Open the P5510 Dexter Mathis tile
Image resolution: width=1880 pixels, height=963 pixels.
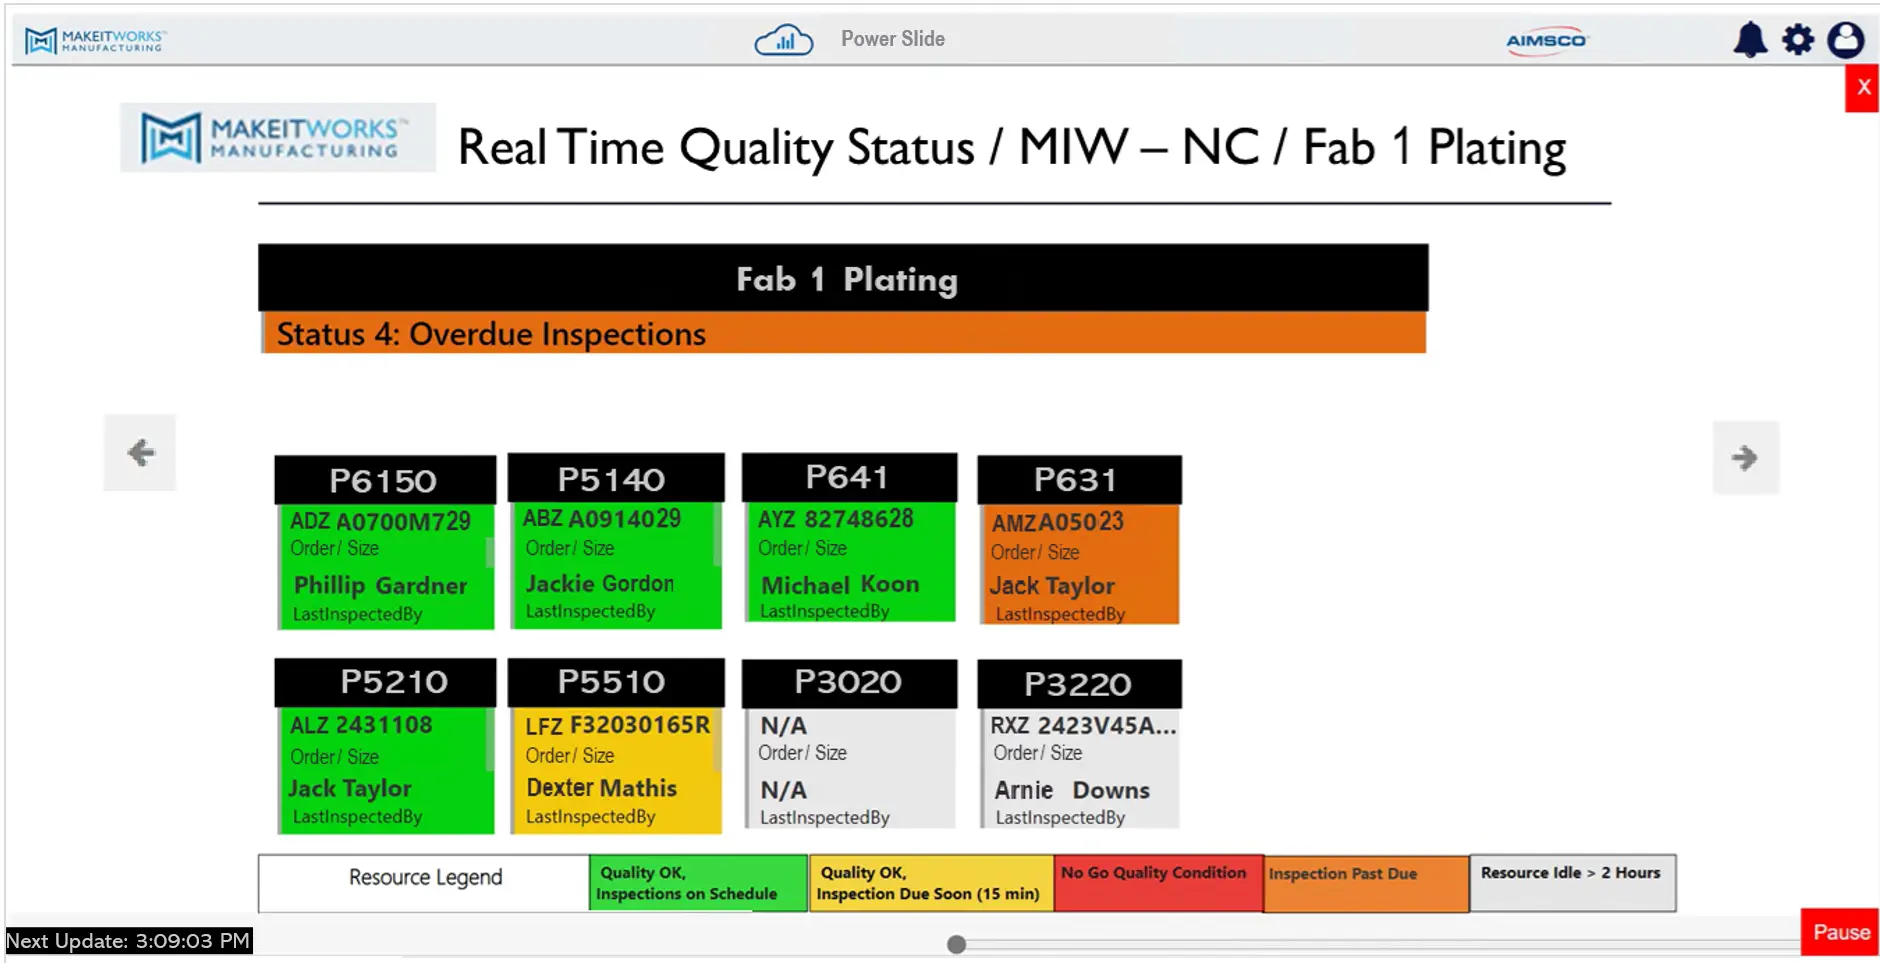click(616, 746)
